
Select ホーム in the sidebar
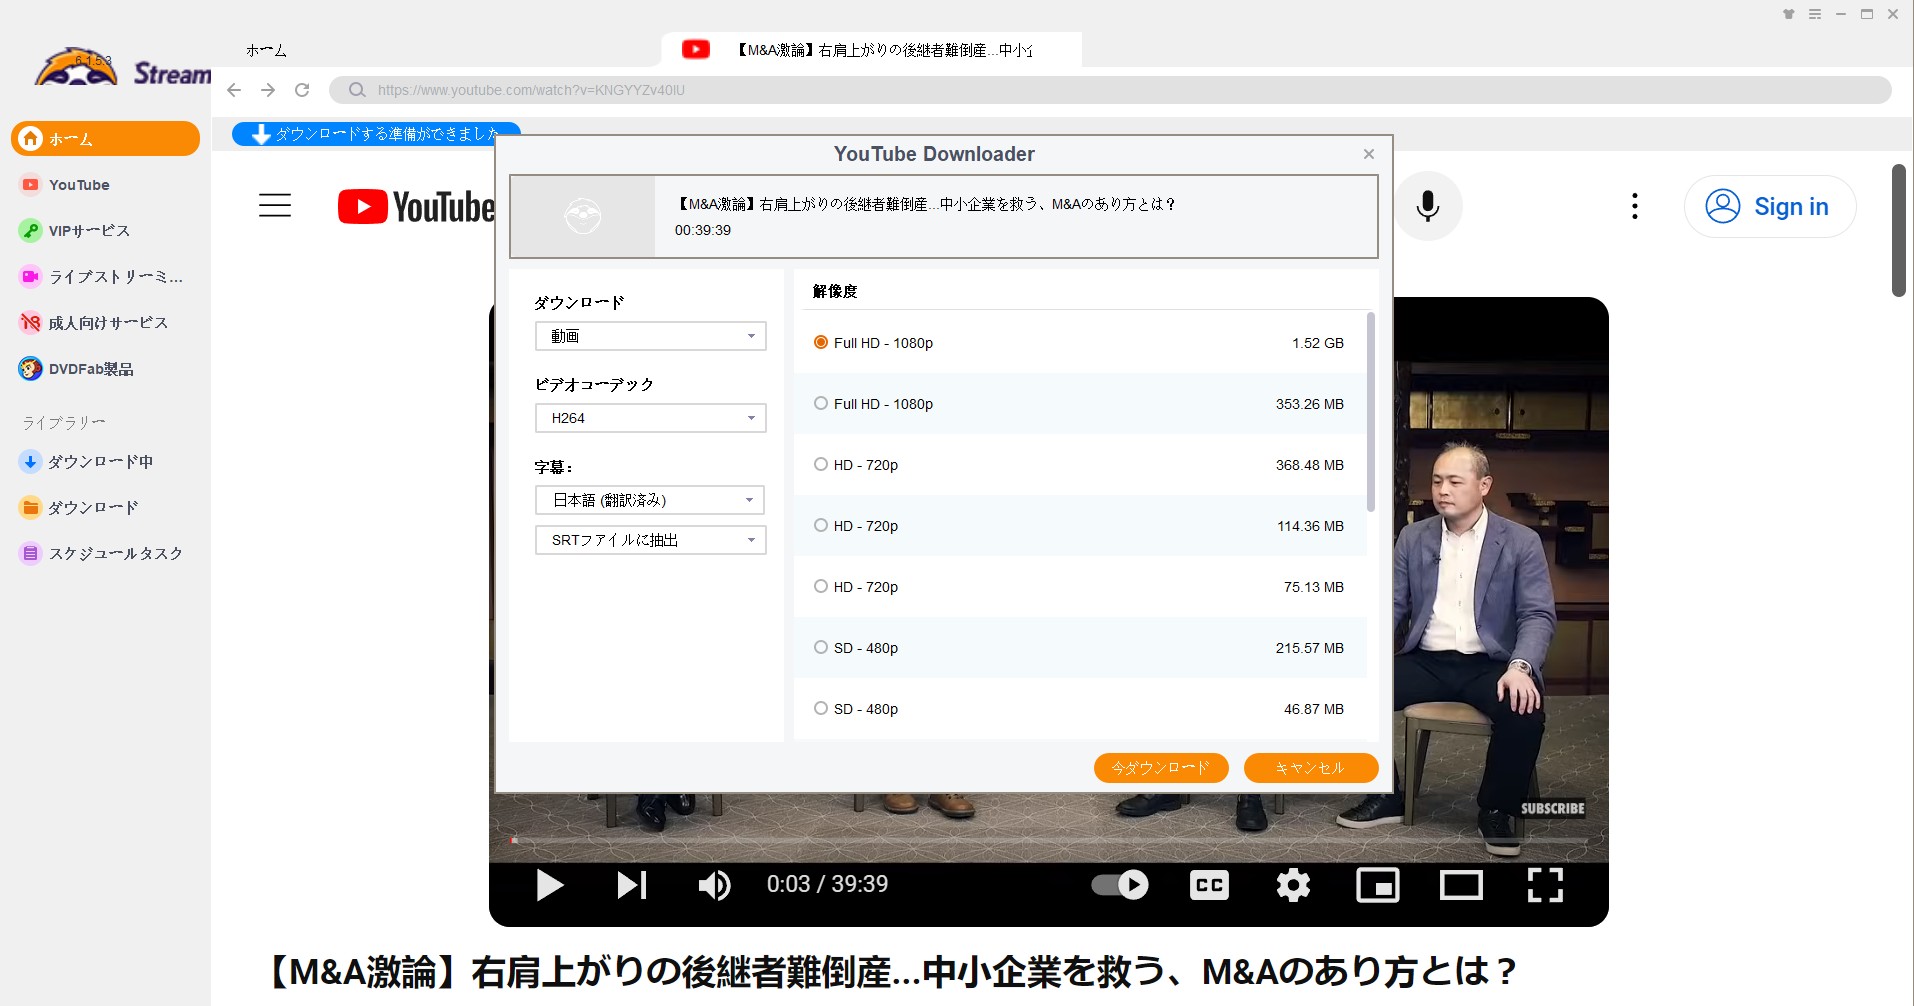pos(105,139)
